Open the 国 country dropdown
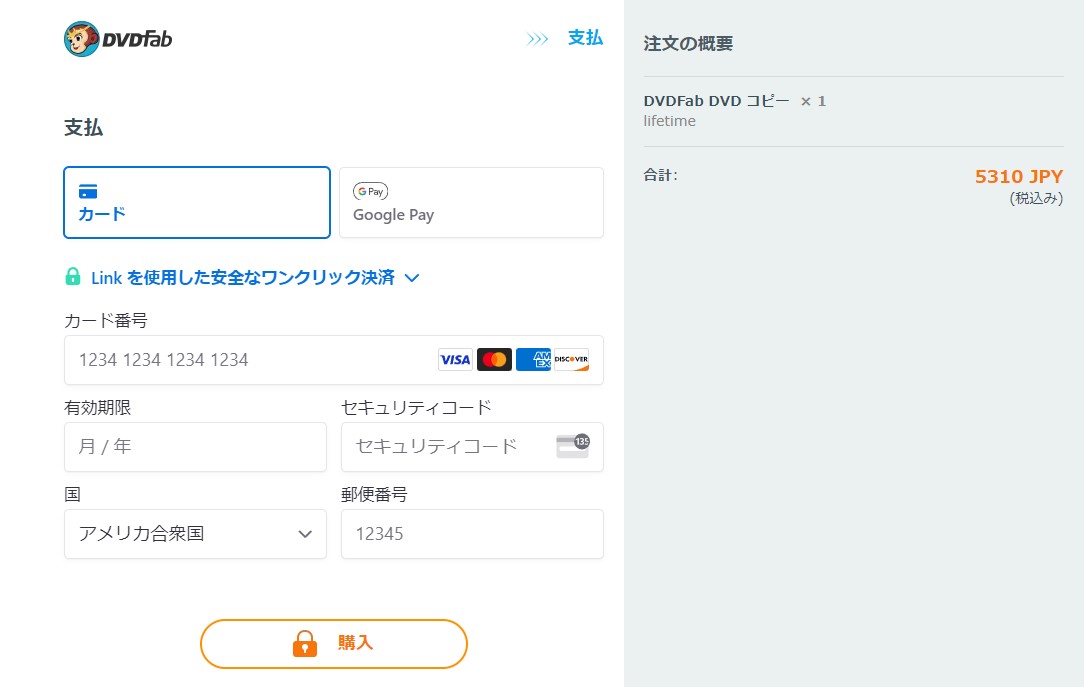This screenshot has height=687, width=1084. pos(196,534)
